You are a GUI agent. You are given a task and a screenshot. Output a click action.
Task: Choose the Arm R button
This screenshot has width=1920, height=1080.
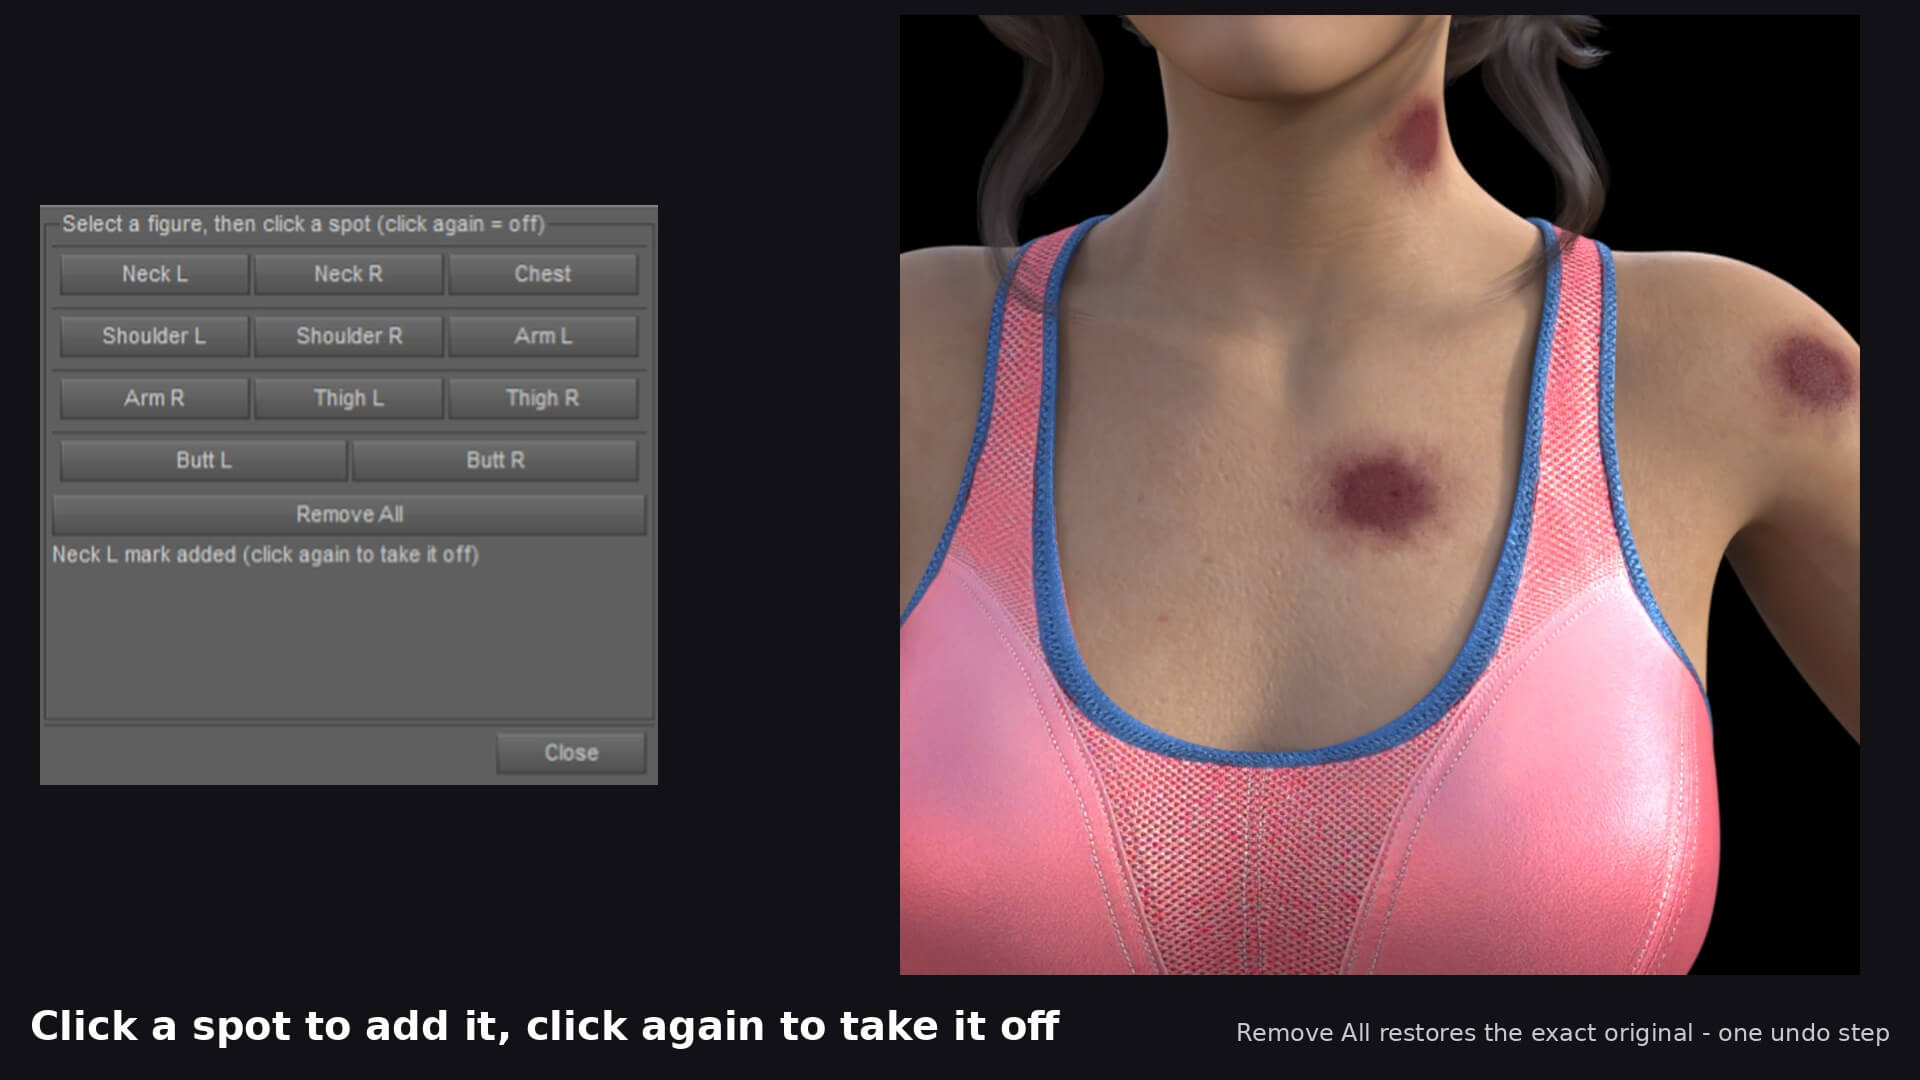154,398
